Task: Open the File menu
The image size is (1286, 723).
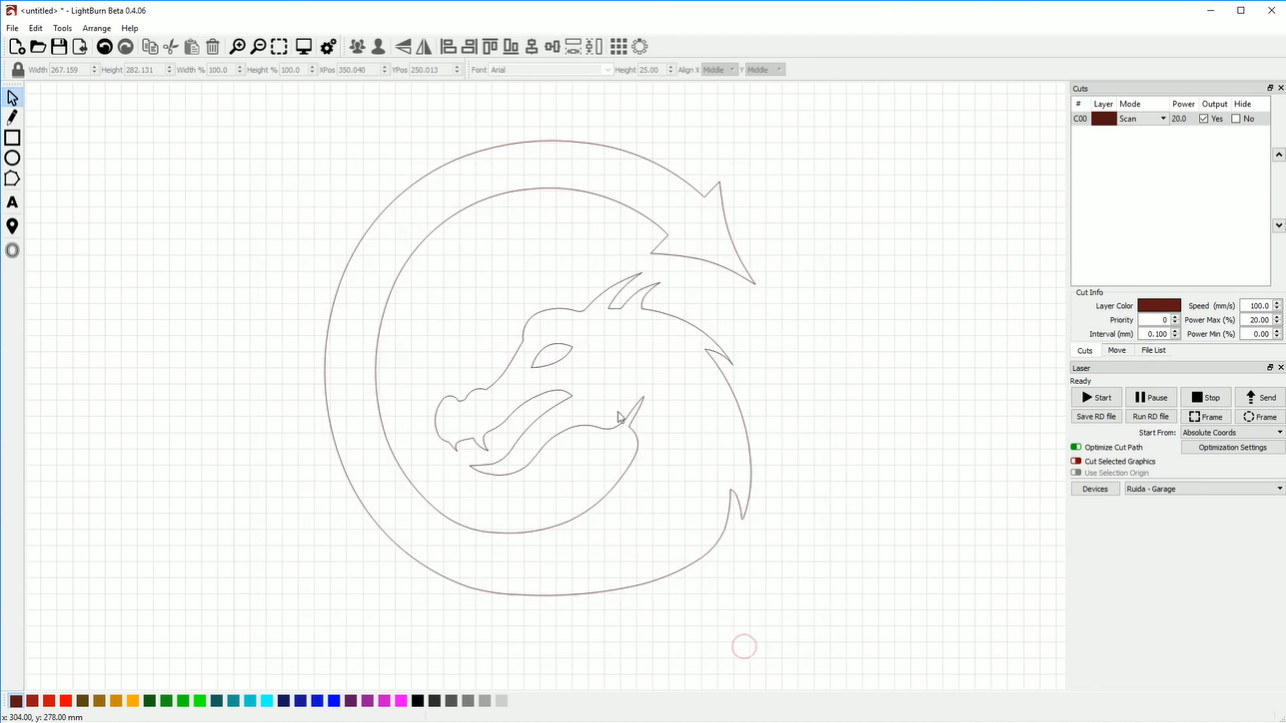Action: [12, 28]
